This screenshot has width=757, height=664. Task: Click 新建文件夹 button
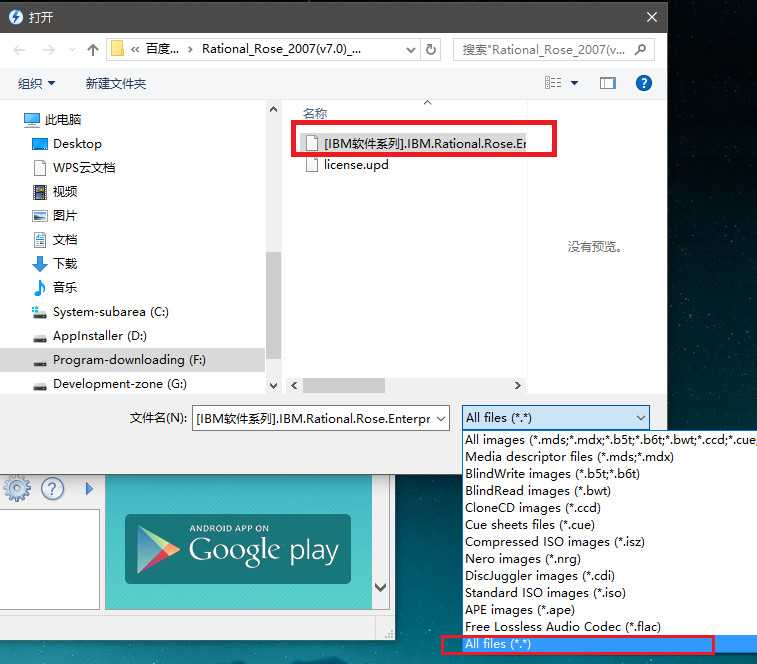116,84
